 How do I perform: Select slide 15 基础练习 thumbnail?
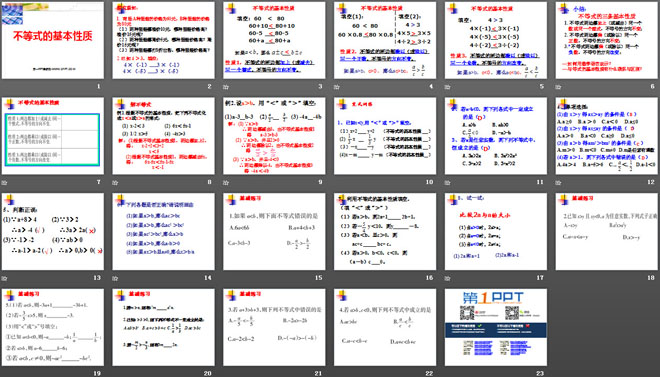(x=274, y=231)
